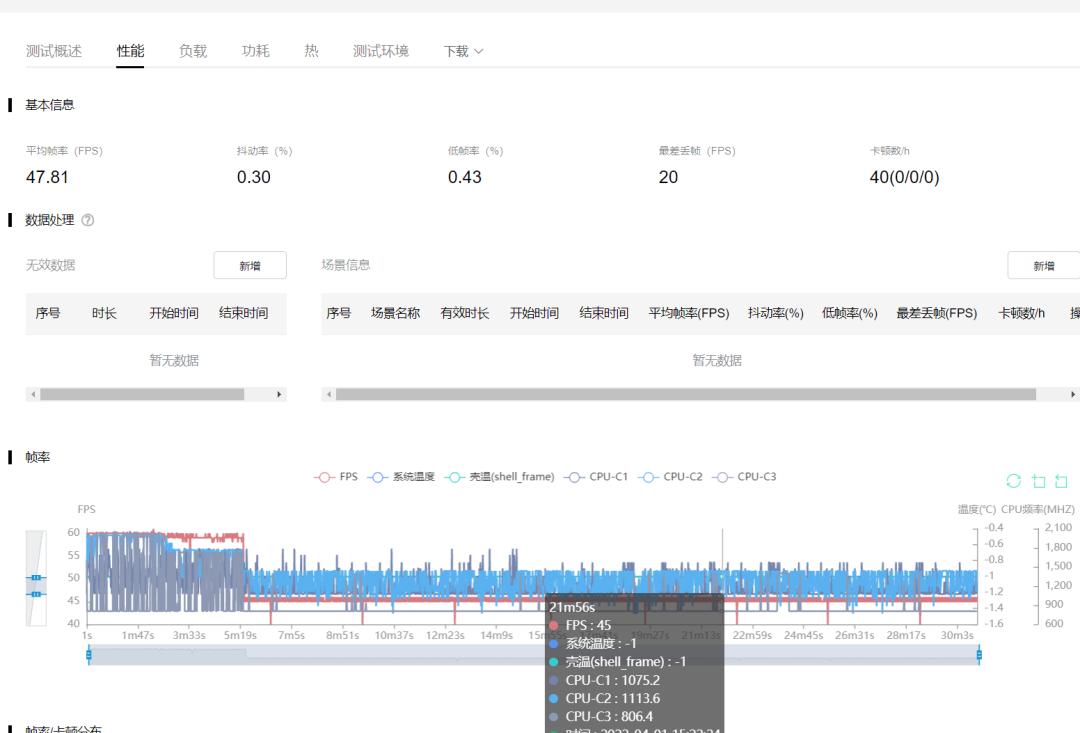1080x733 pixels.
Task: Click help icon beside 数据处理
Action: coord(87,220)
